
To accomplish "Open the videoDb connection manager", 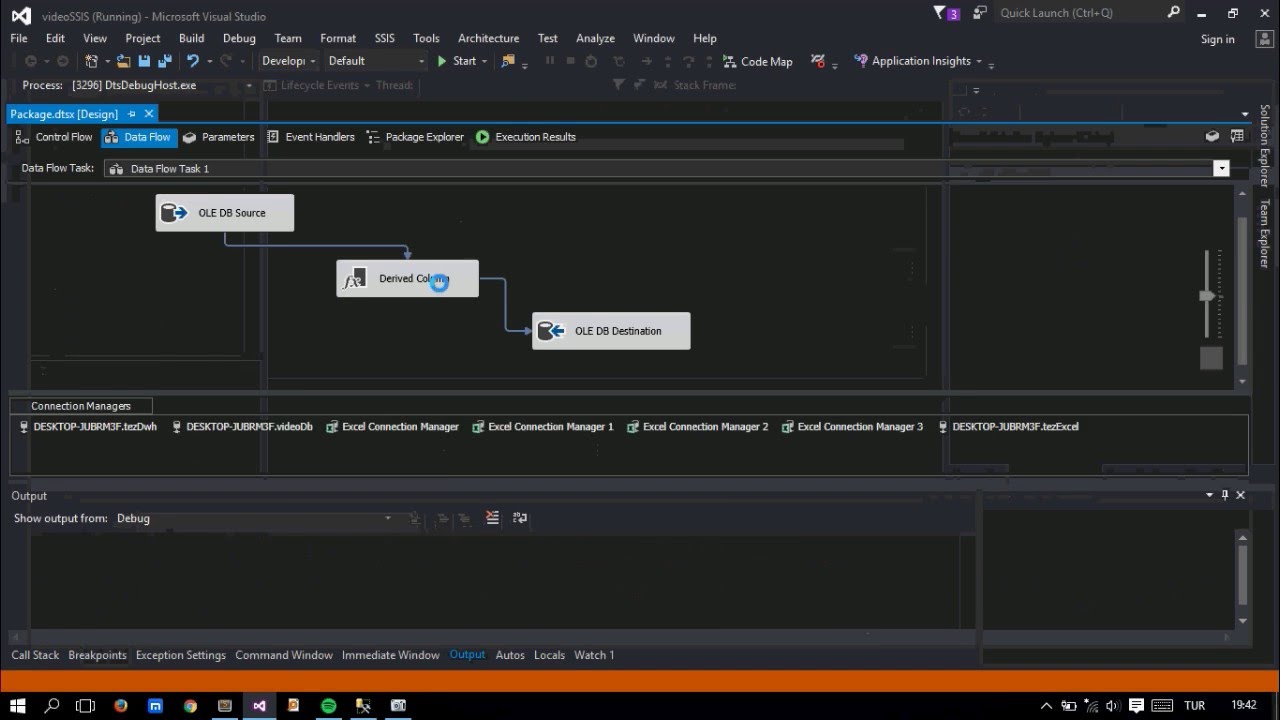I will pos(242,427).
